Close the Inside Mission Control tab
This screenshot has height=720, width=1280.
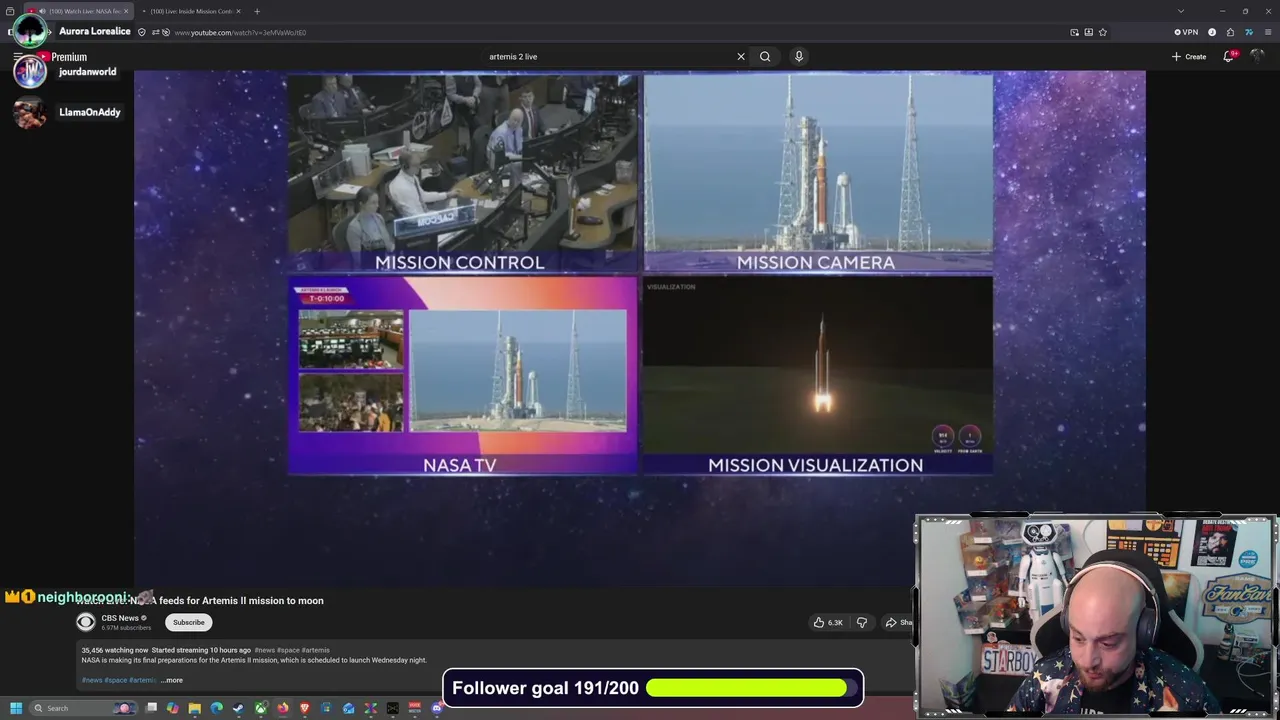(x=238, y=11)
